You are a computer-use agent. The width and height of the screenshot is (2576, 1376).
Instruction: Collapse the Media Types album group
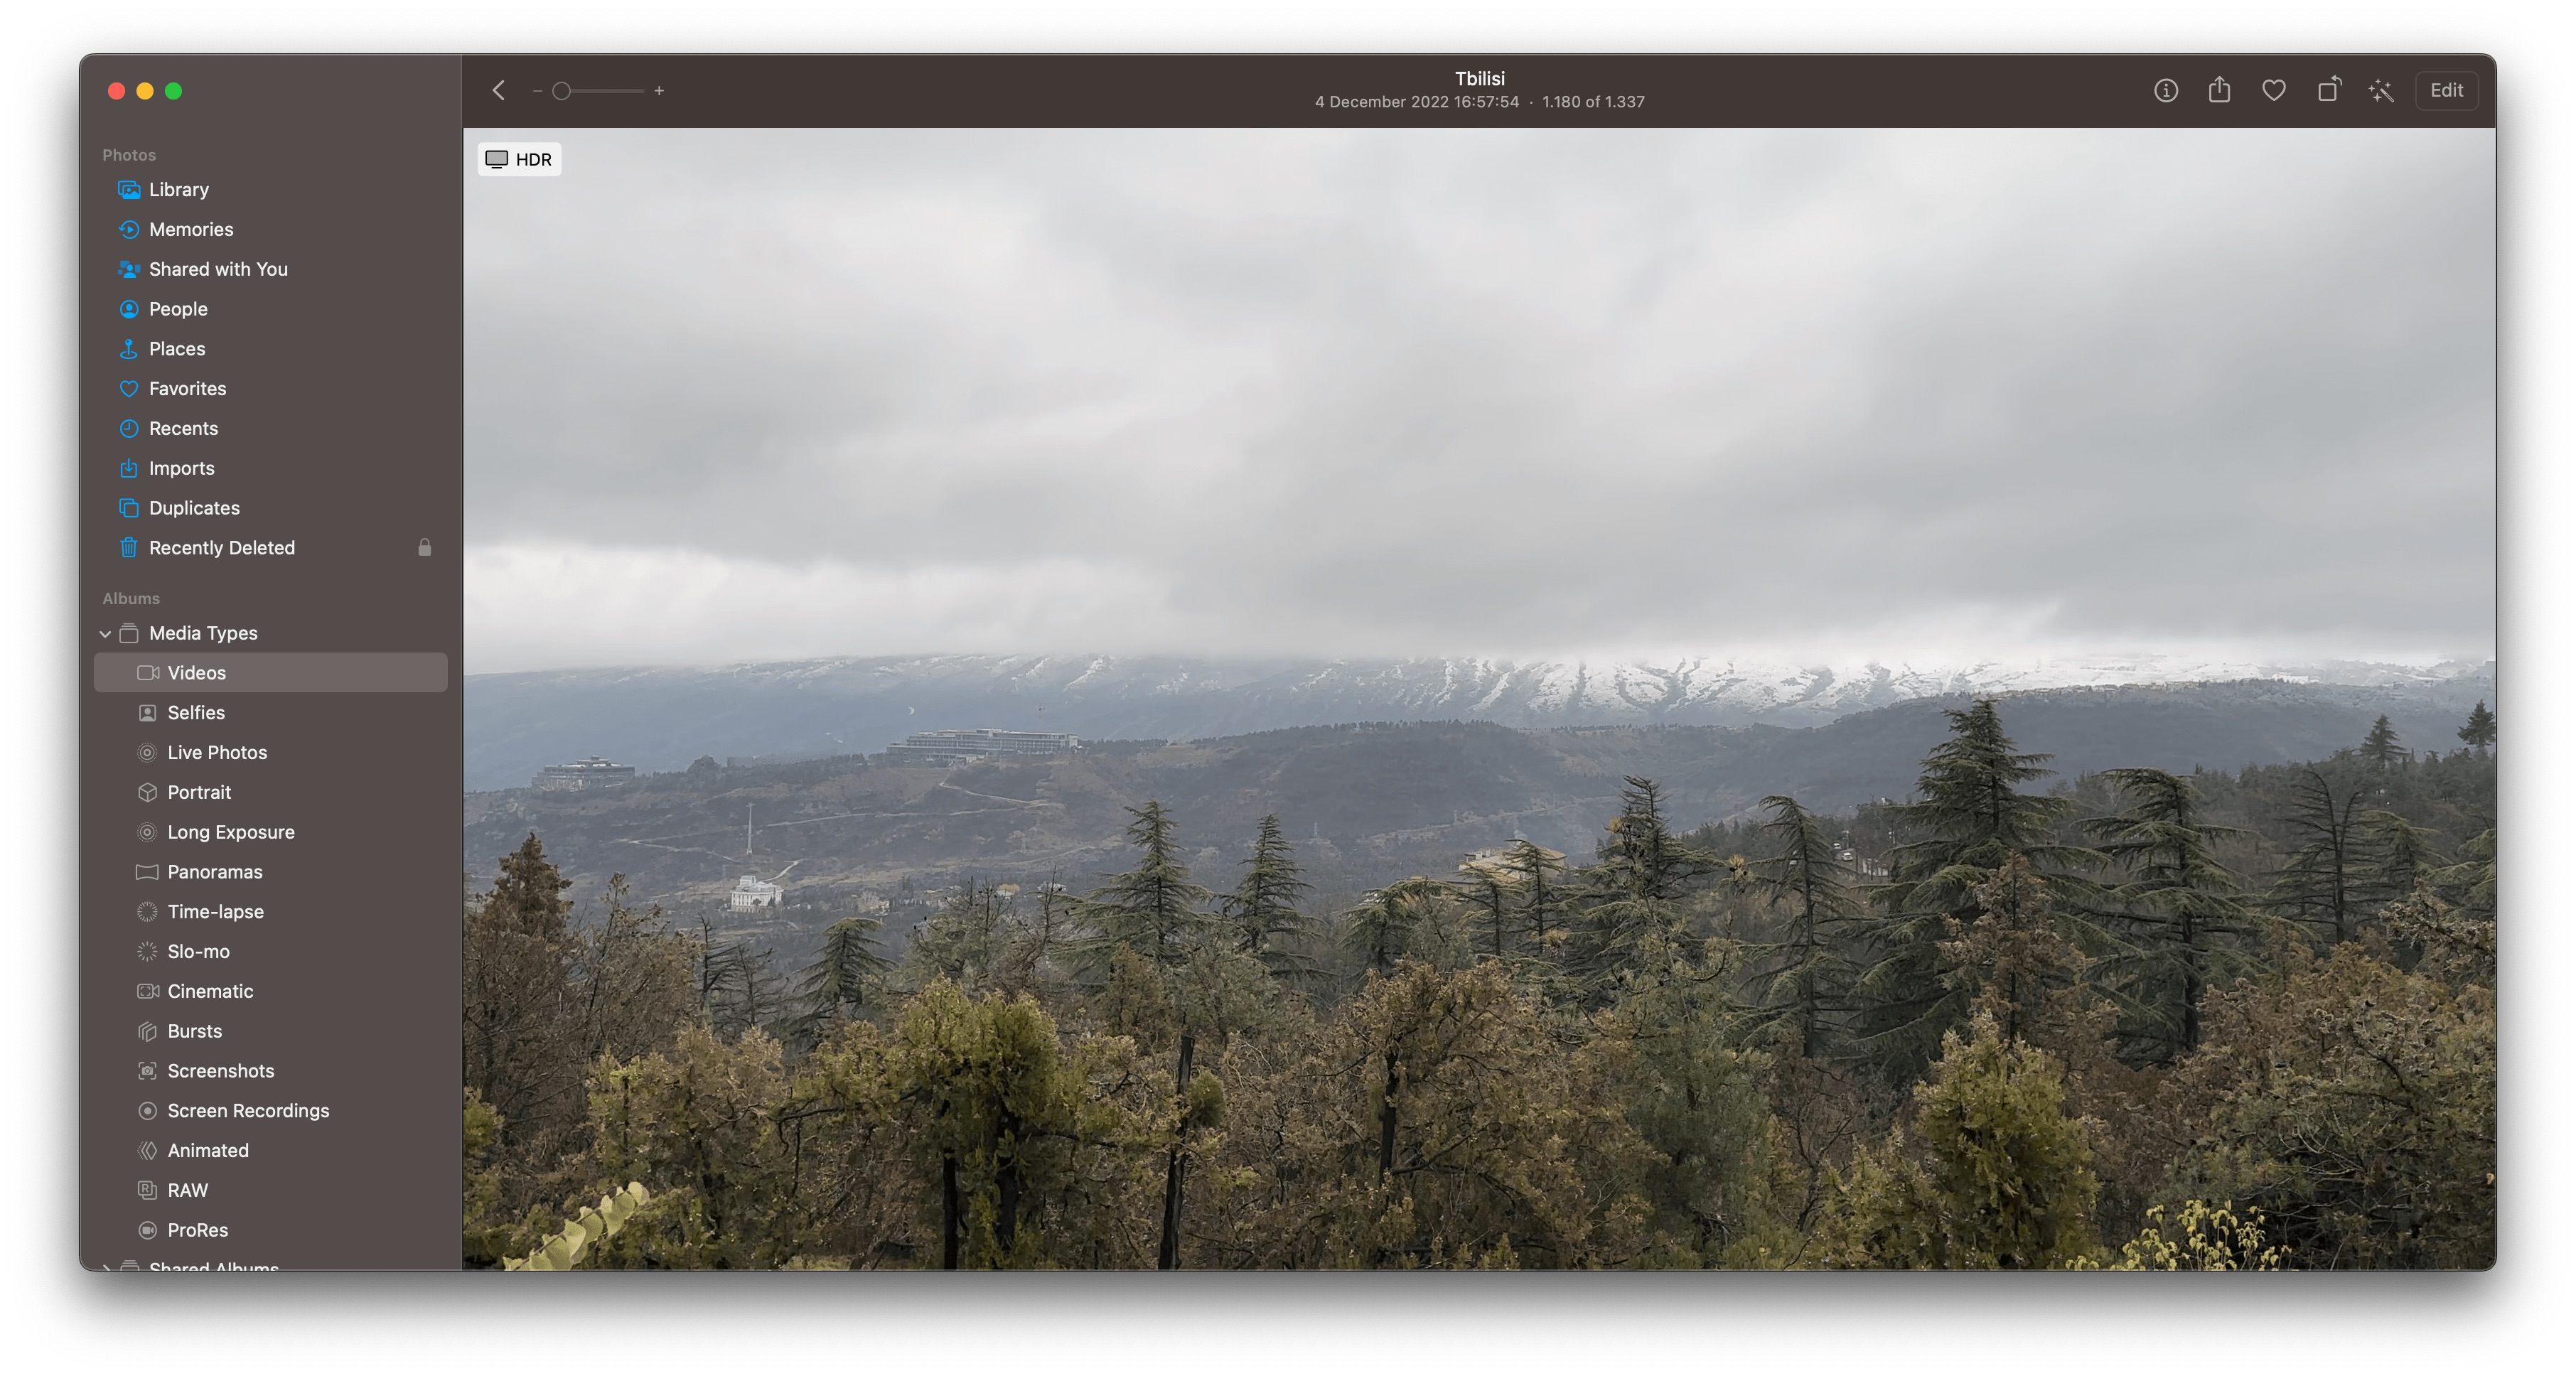coord(106,632)
